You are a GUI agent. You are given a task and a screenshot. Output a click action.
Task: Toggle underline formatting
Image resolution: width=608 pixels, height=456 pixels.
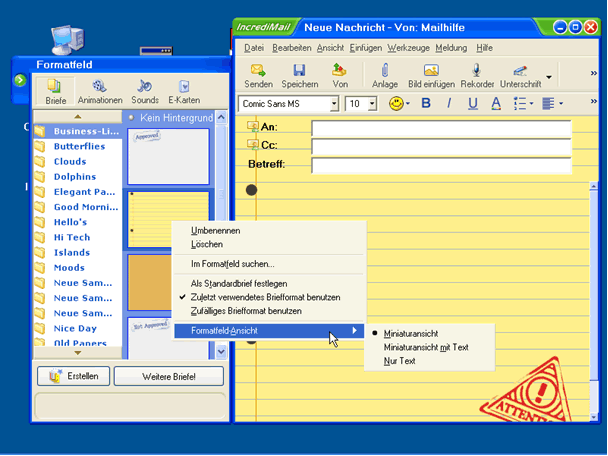[473, 104]
